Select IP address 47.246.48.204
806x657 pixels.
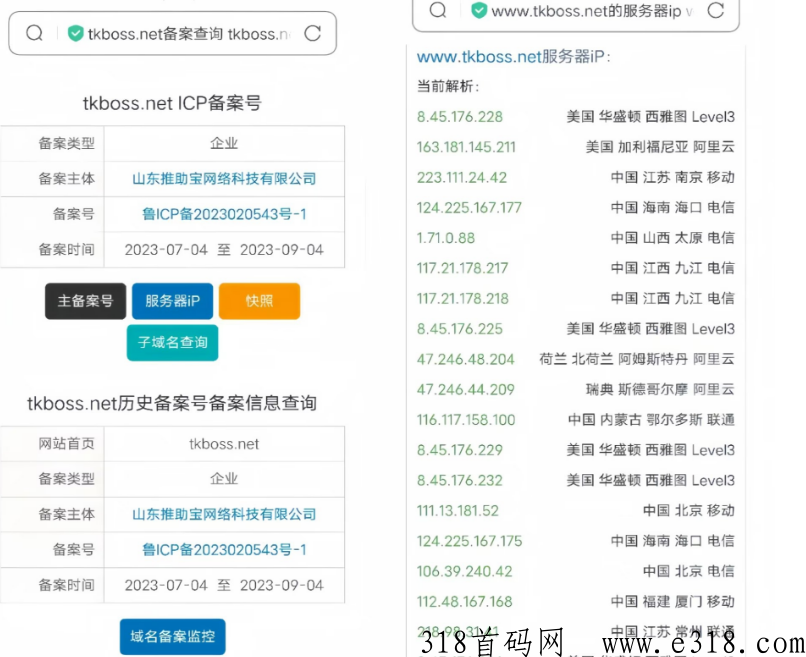tap(465, 359)
